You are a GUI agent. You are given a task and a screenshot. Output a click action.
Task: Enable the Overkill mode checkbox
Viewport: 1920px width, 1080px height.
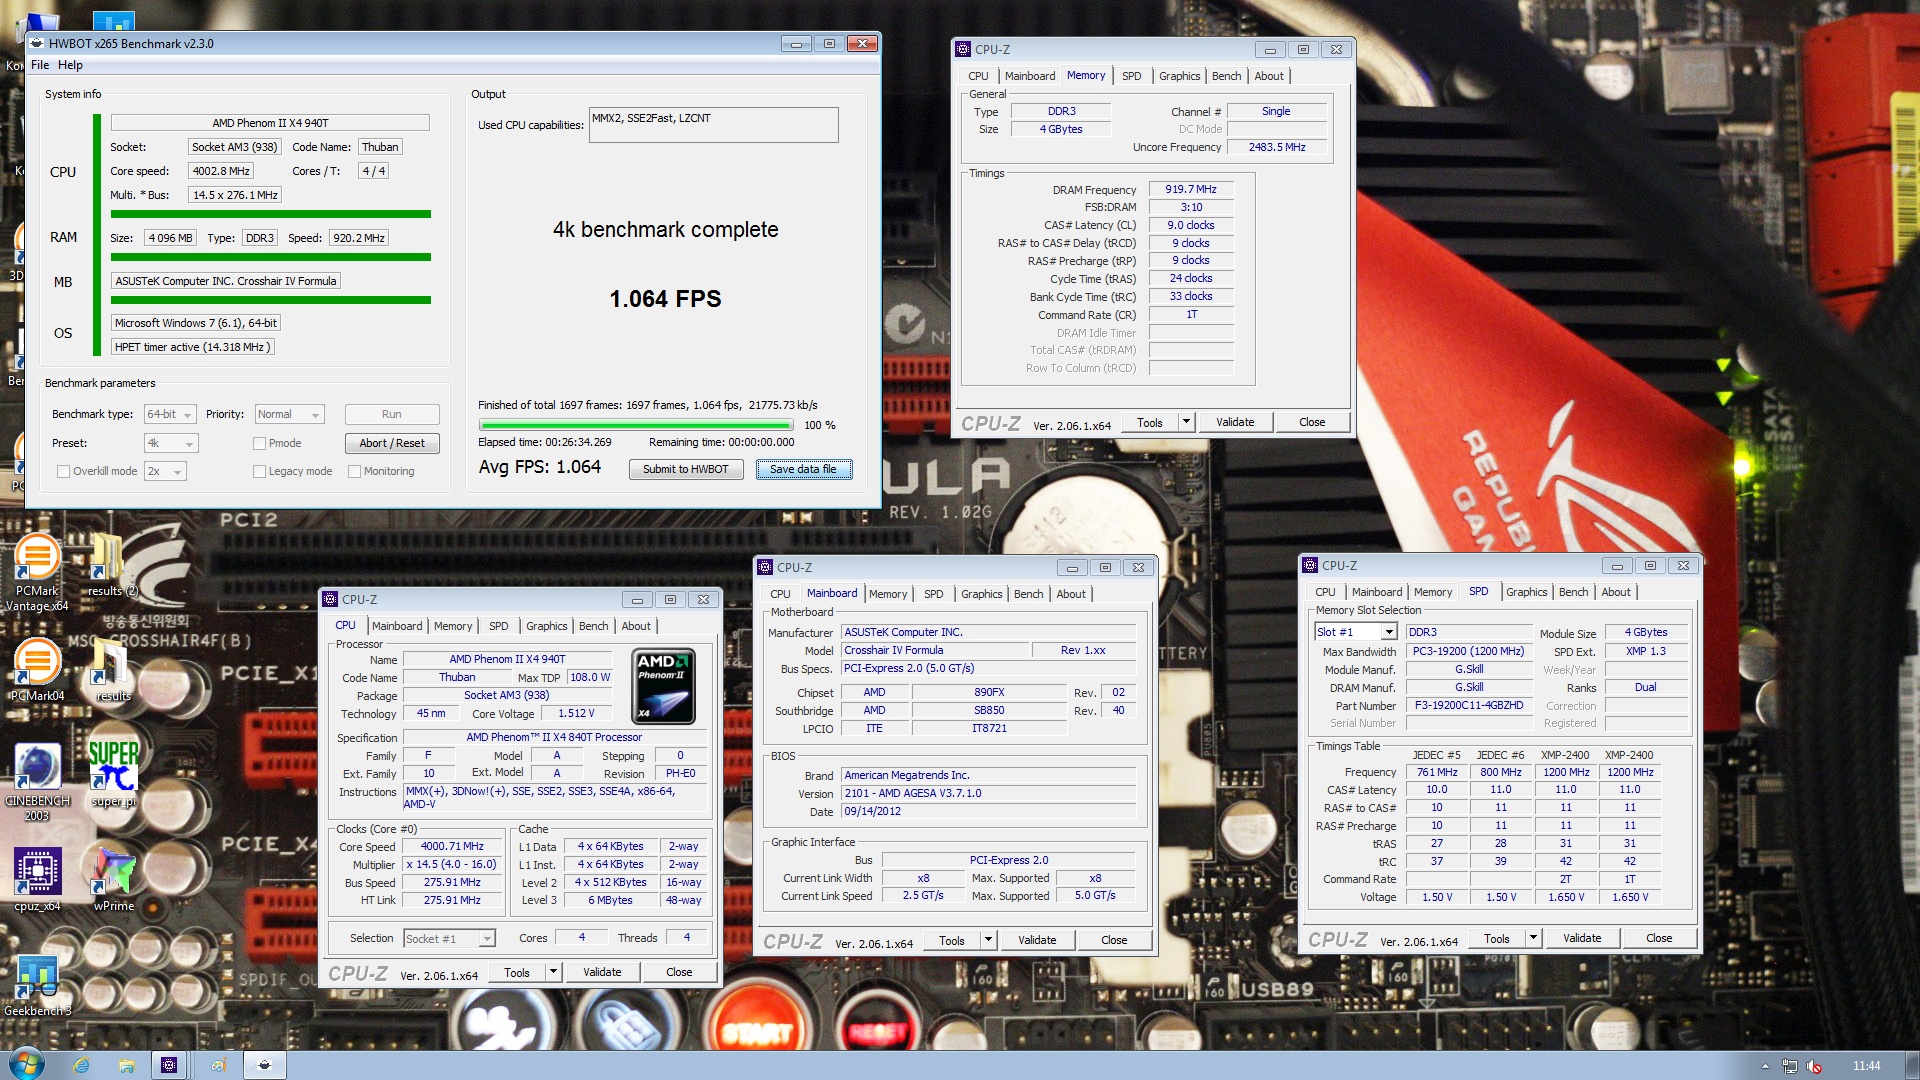[x=64, y=471]
